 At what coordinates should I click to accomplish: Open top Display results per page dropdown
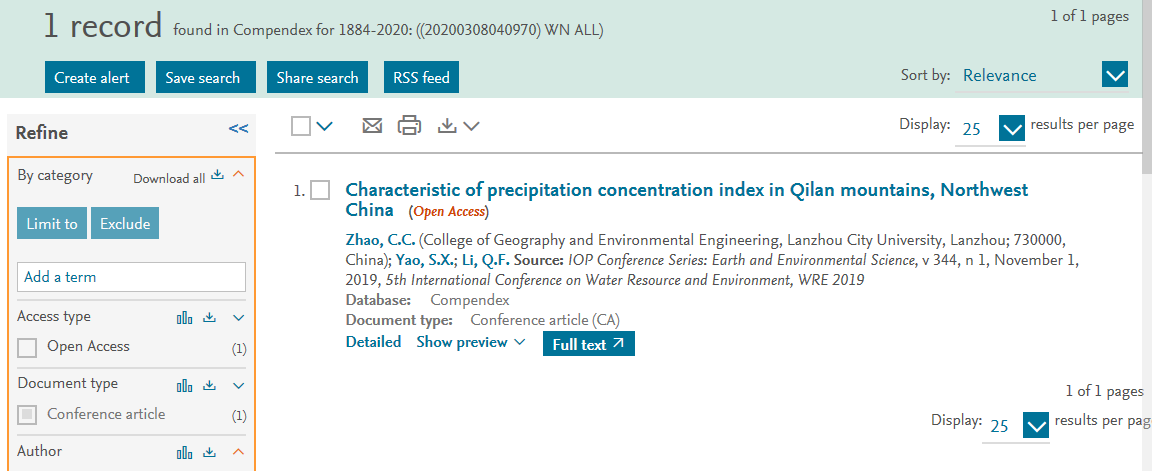click(1012, 129)
